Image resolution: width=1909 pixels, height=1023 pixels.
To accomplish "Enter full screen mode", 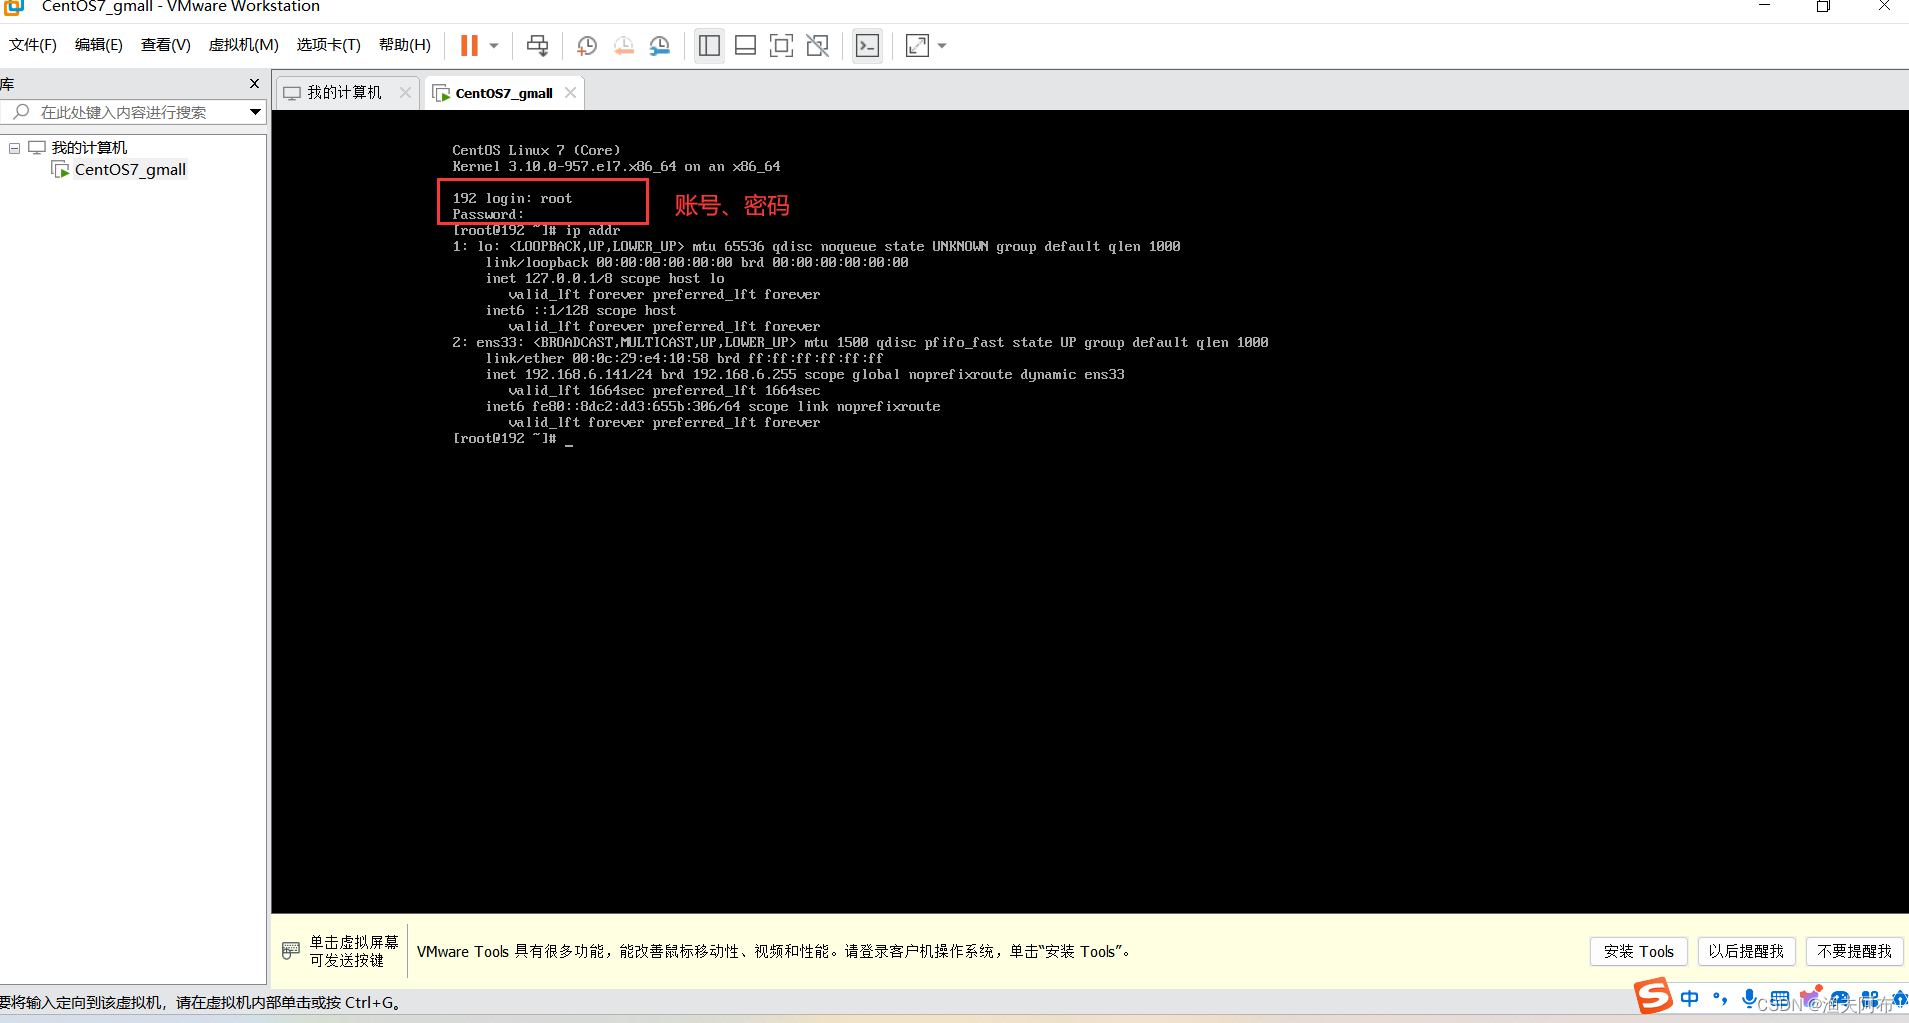I will pos(781,45).
